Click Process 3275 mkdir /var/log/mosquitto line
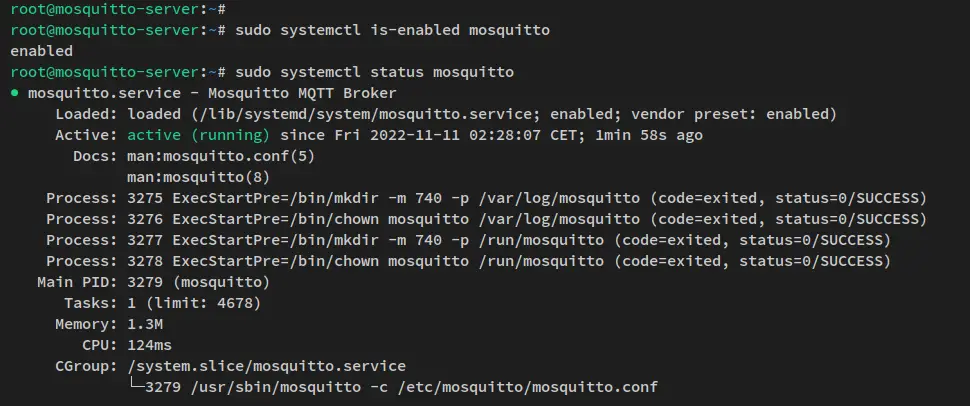The image size is (970, 406). [x=486, y=199]
